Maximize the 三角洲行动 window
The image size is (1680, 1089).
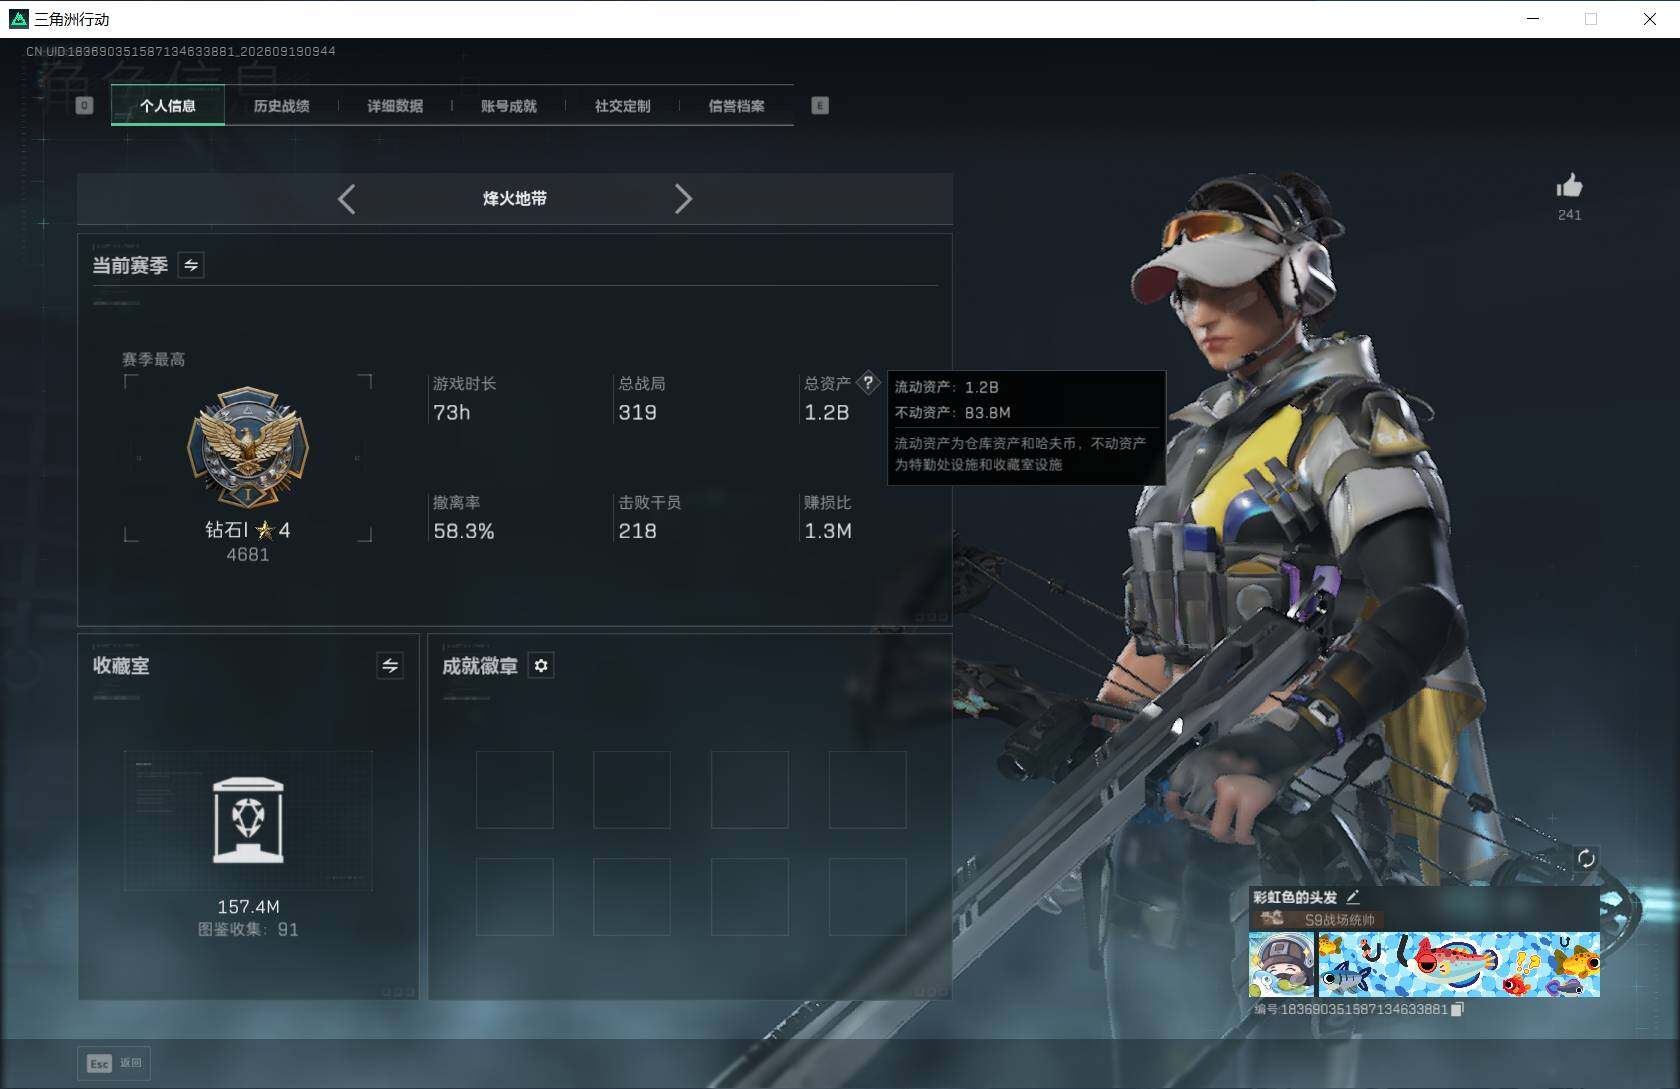[x=1591, y=19]
